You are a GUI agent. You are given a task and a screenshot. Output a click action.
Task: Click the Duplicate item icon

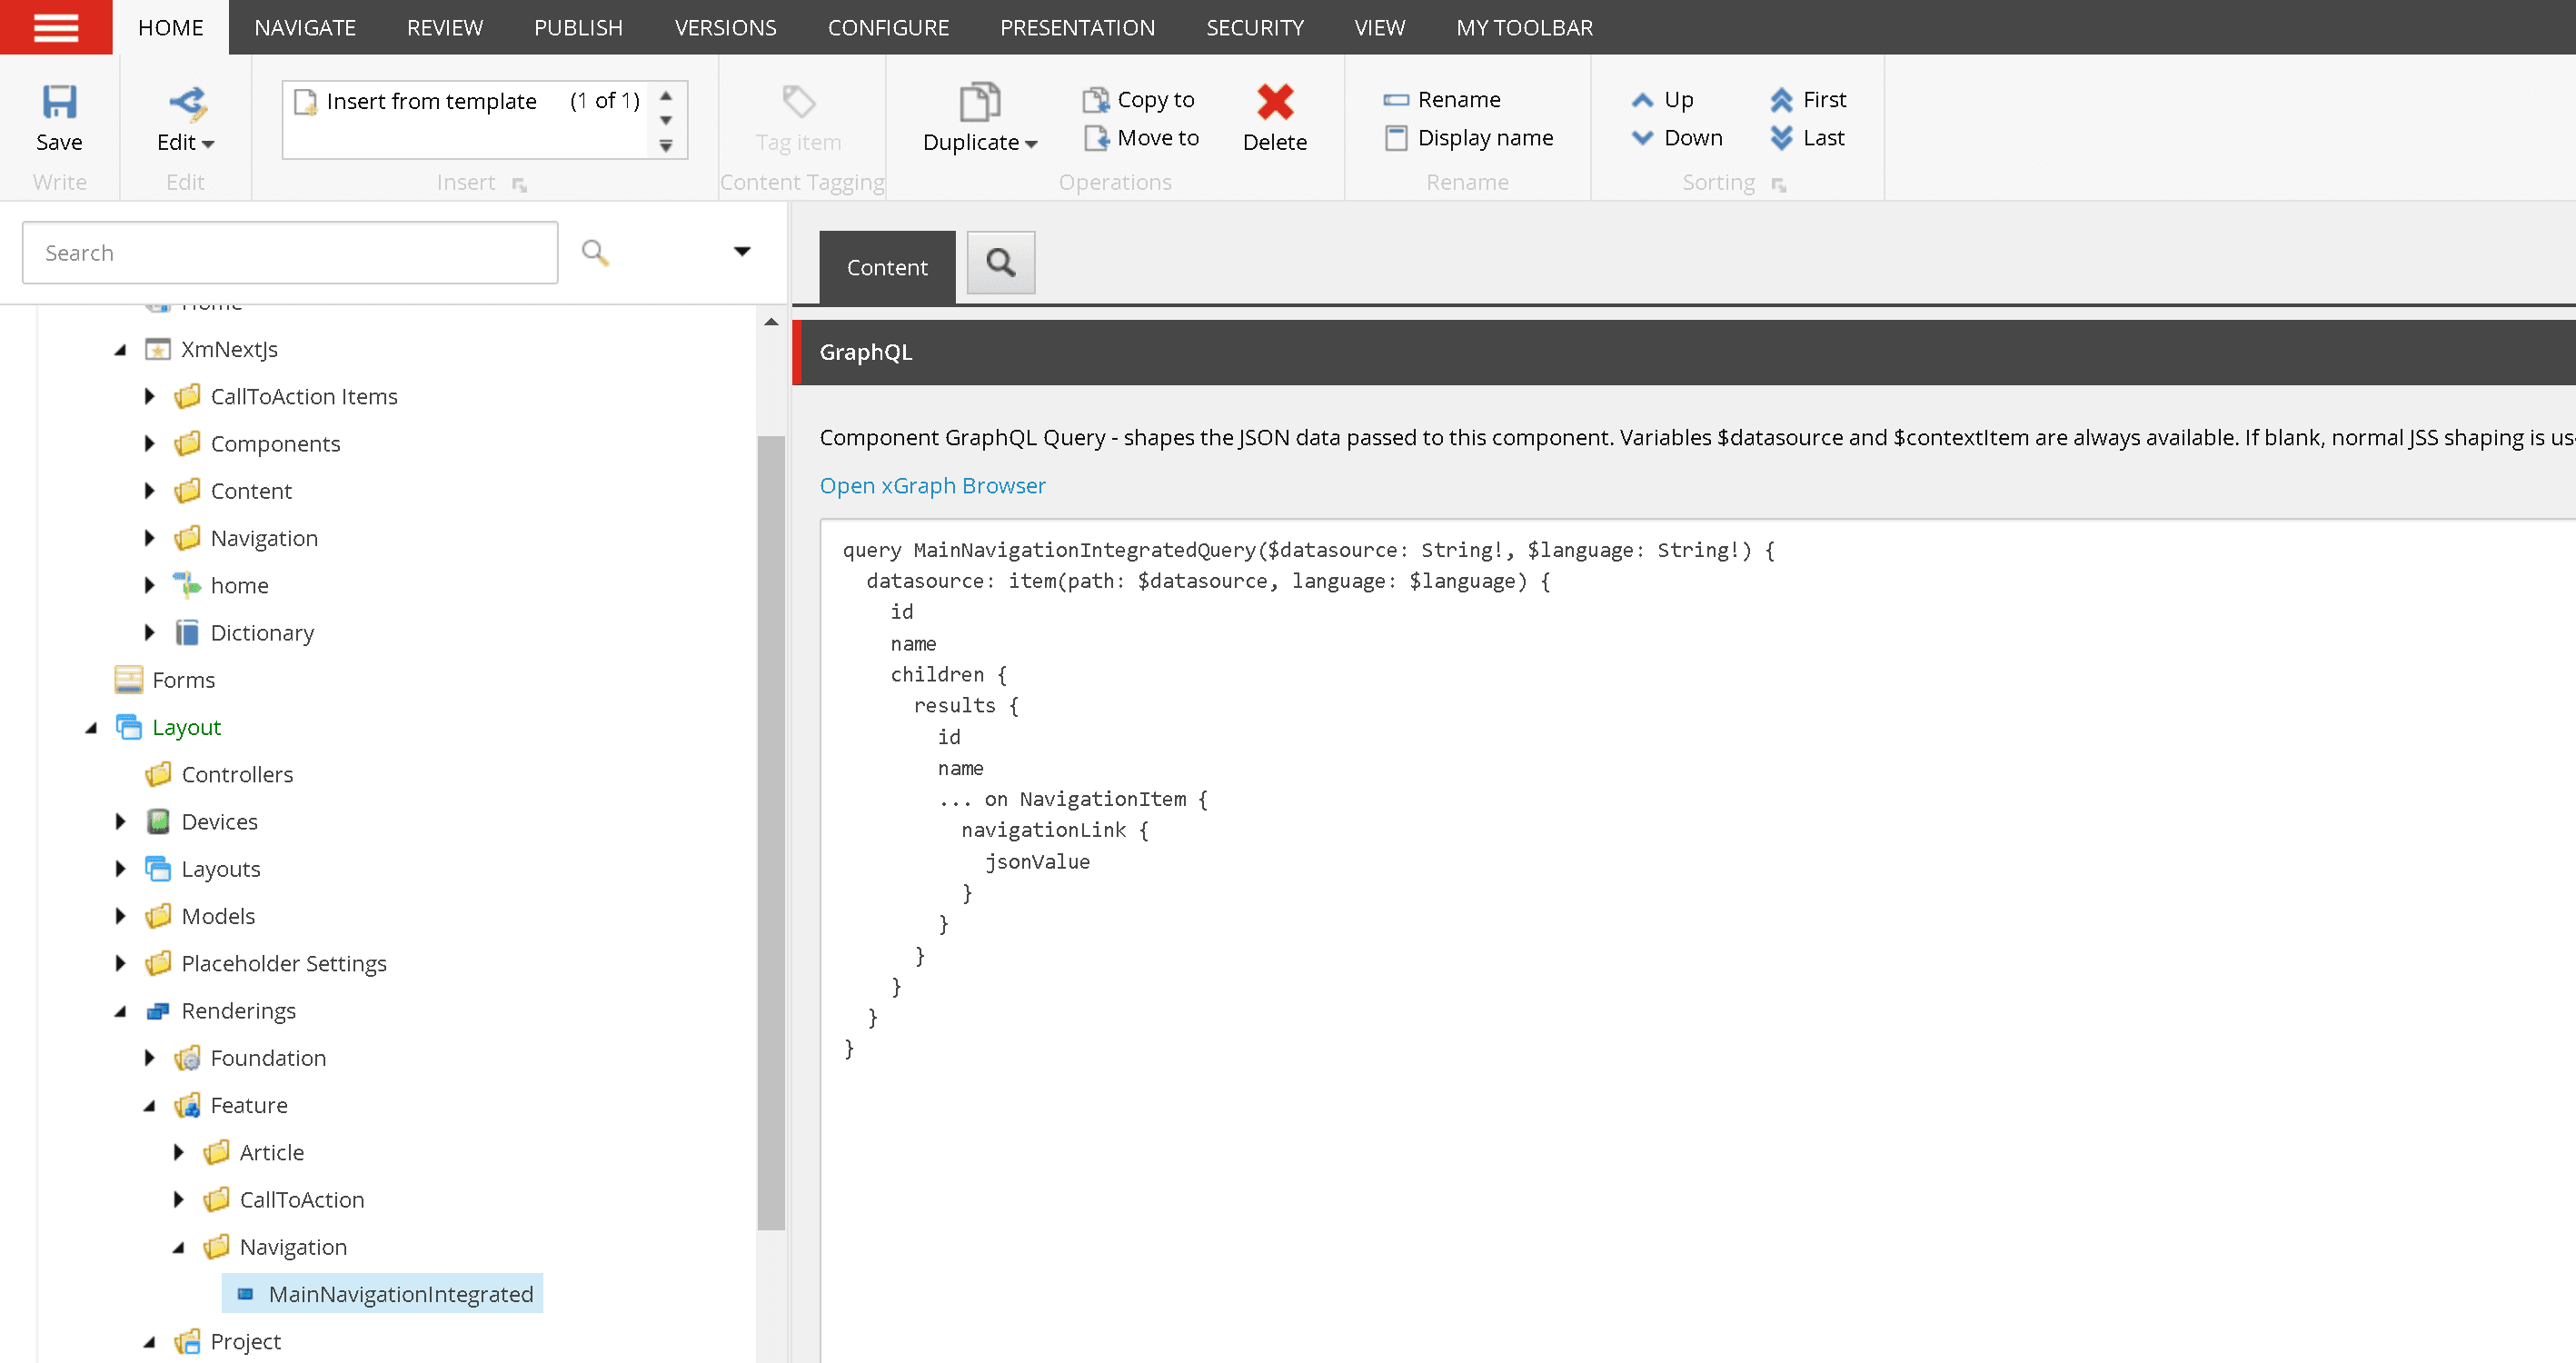[x=979, y=103]
